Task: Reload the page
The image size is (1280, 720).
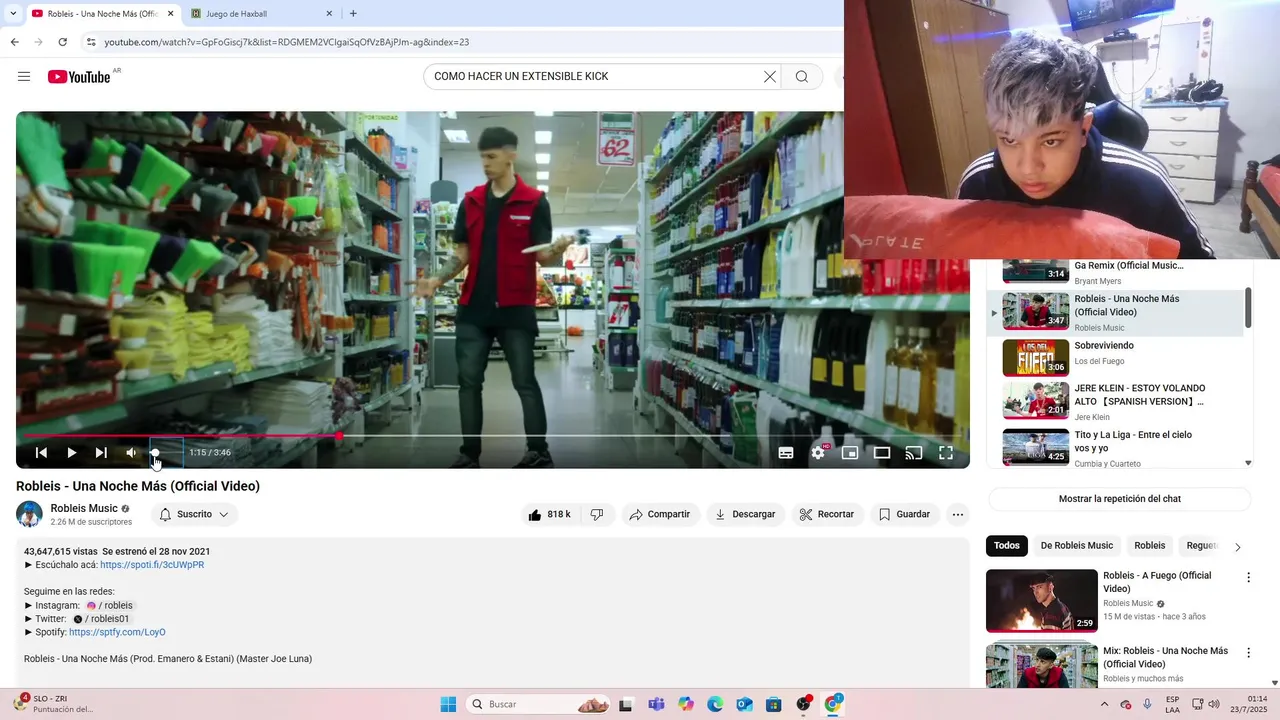Action: pyautogui.click(x=62, y=42)
